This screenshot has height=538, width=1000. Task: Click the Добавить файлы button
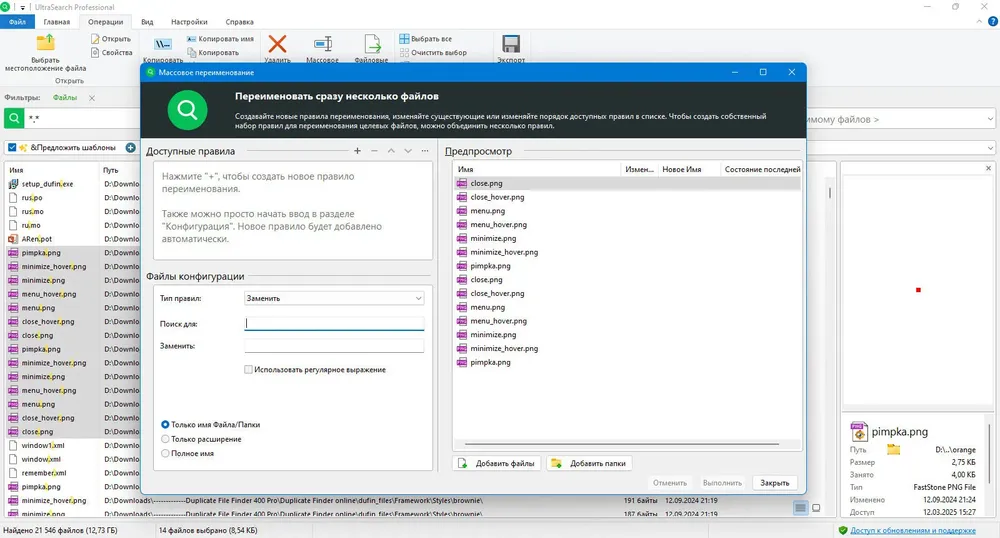coord(497,463)
